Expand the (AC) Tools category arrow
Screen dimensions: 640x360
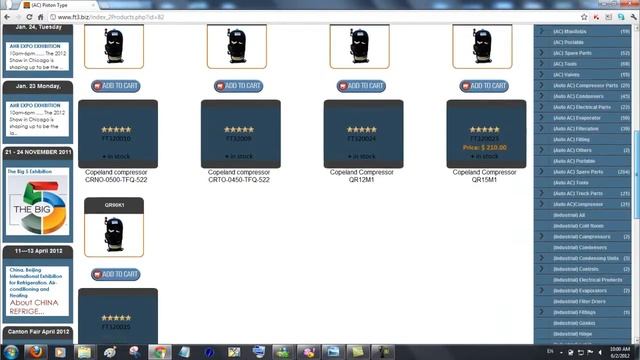pyautogui.click(x=541, y=64)
